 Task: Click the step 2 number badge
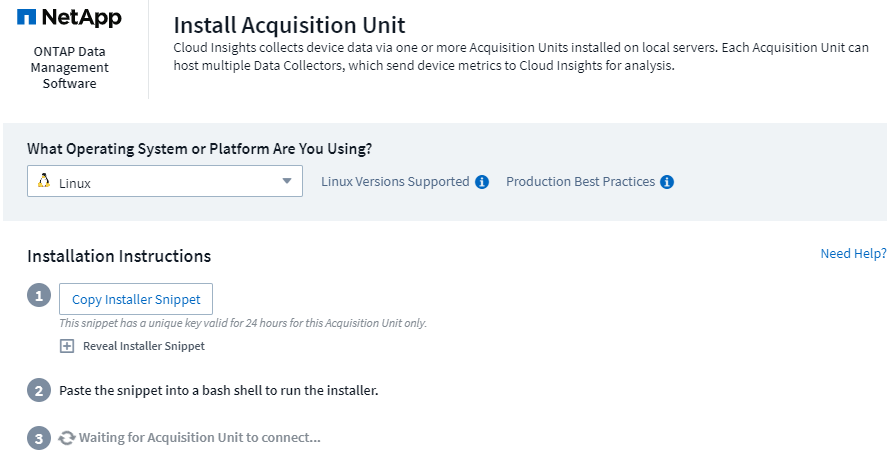click(38, 390)
